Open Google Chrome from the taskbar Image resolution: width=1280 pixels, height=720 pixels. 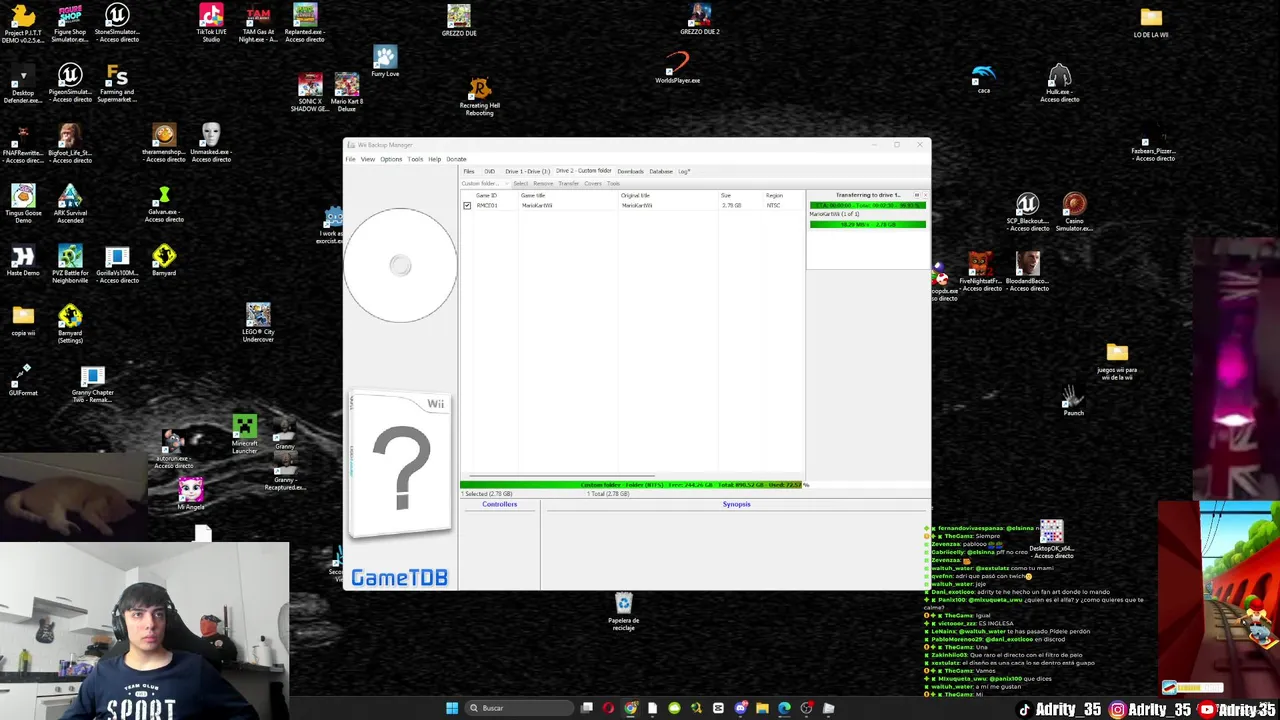click(x=630, y=708)
